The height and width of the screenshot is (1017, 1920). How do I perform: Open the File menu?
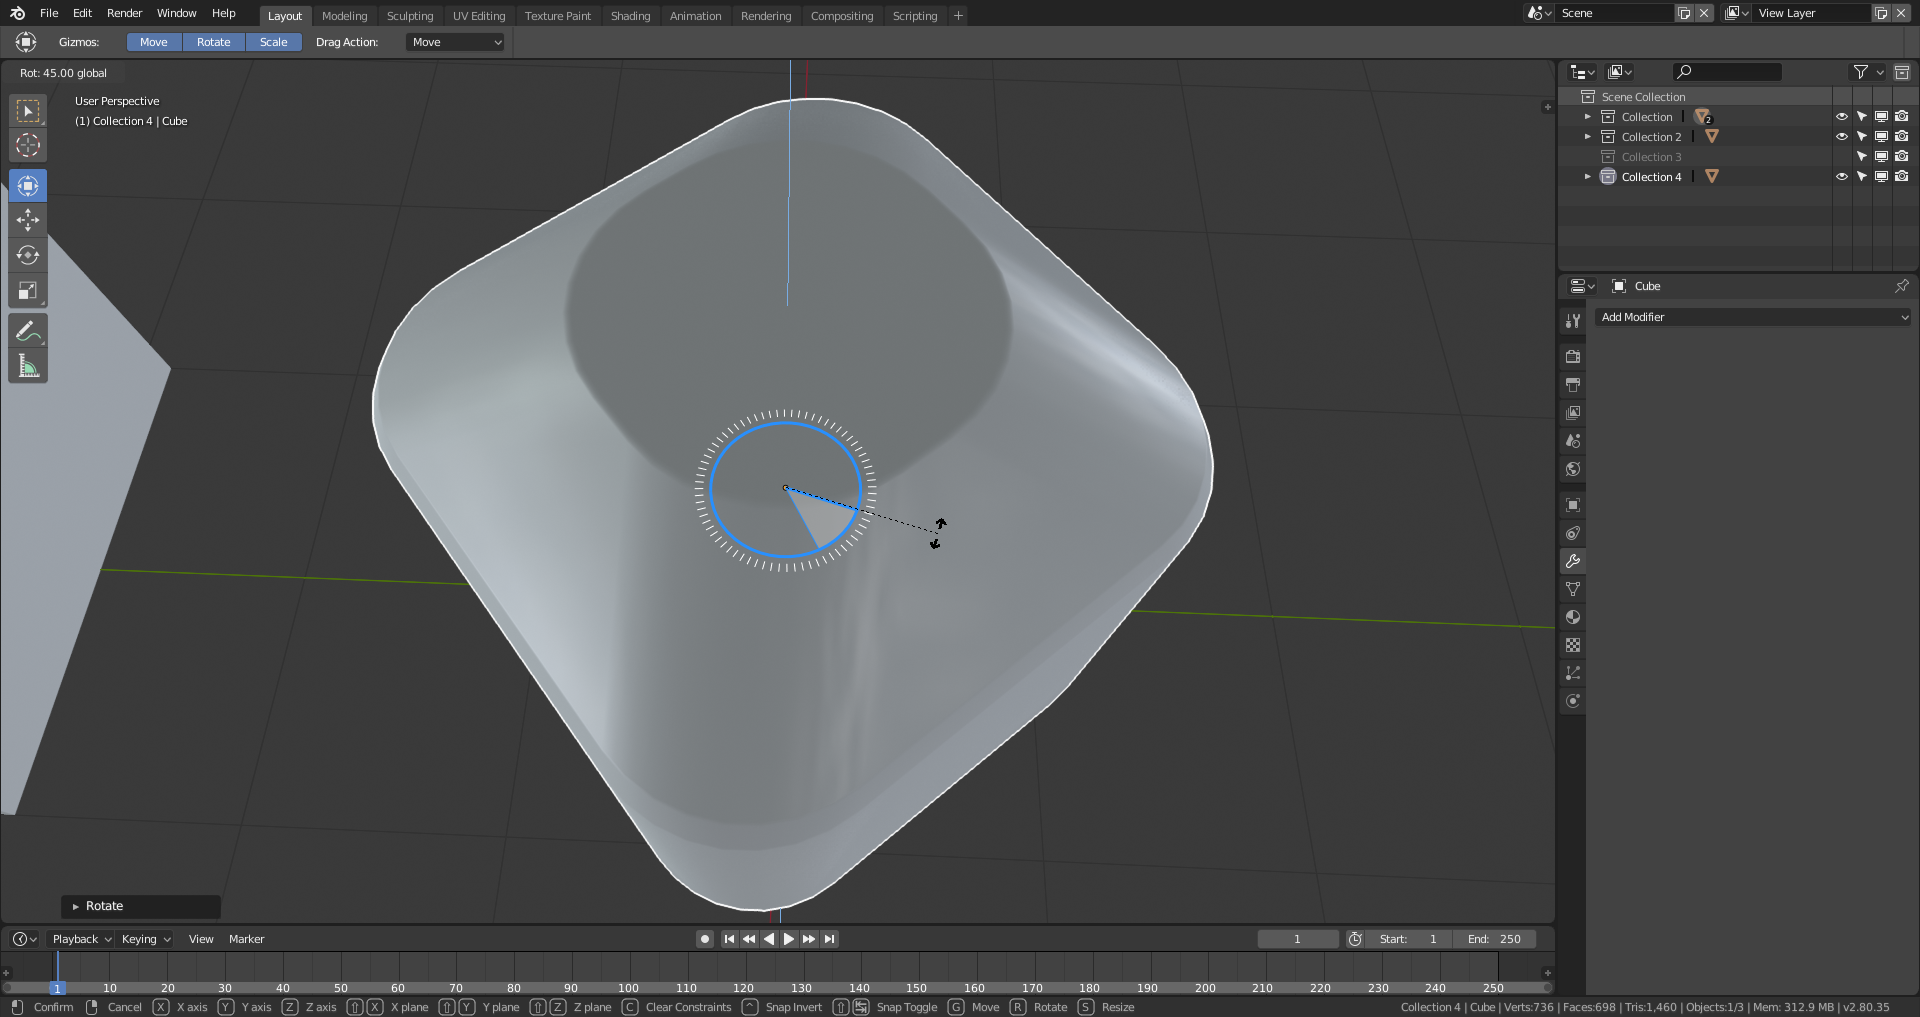coord(49,13)
